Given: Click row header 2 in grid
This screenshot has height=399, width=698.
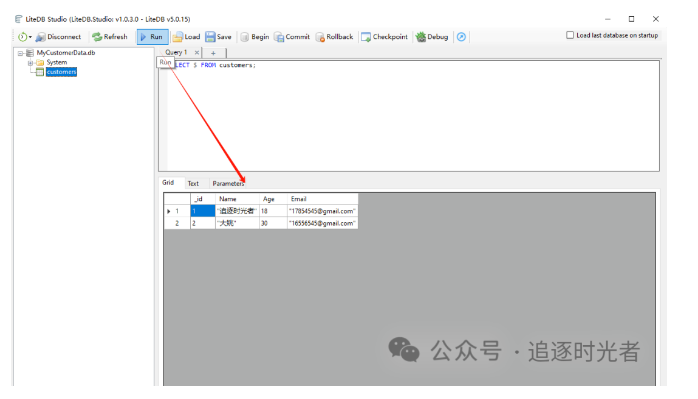Looking at the screenshot, I should click(177, 223).
